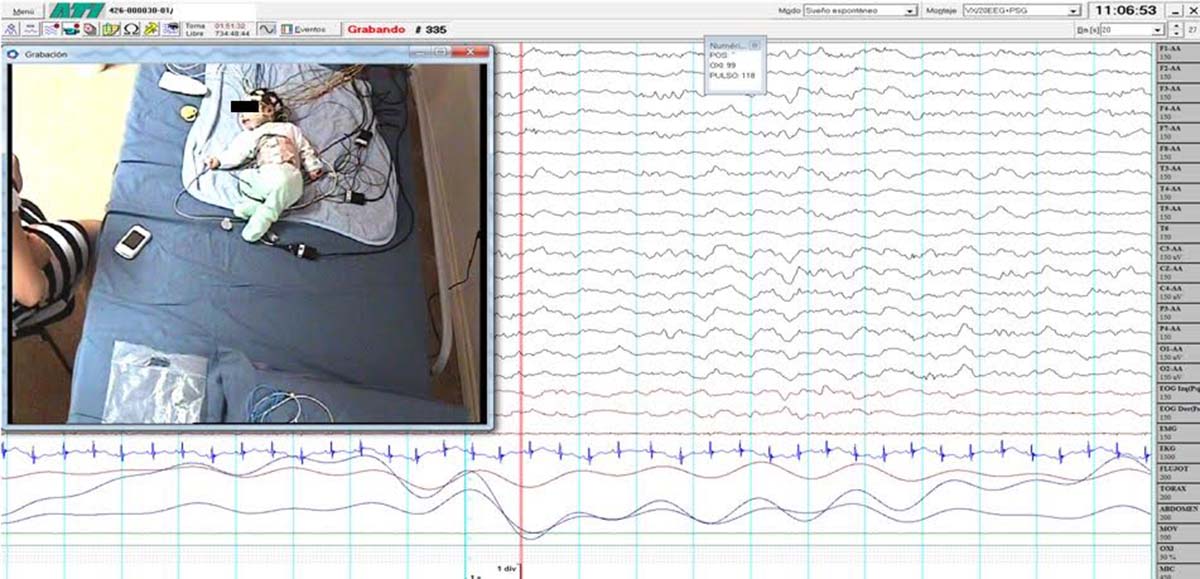Viewport: 1200px width, 579px height.
Task: Select the F2-AA channel label
Action: coord(1176,71)
